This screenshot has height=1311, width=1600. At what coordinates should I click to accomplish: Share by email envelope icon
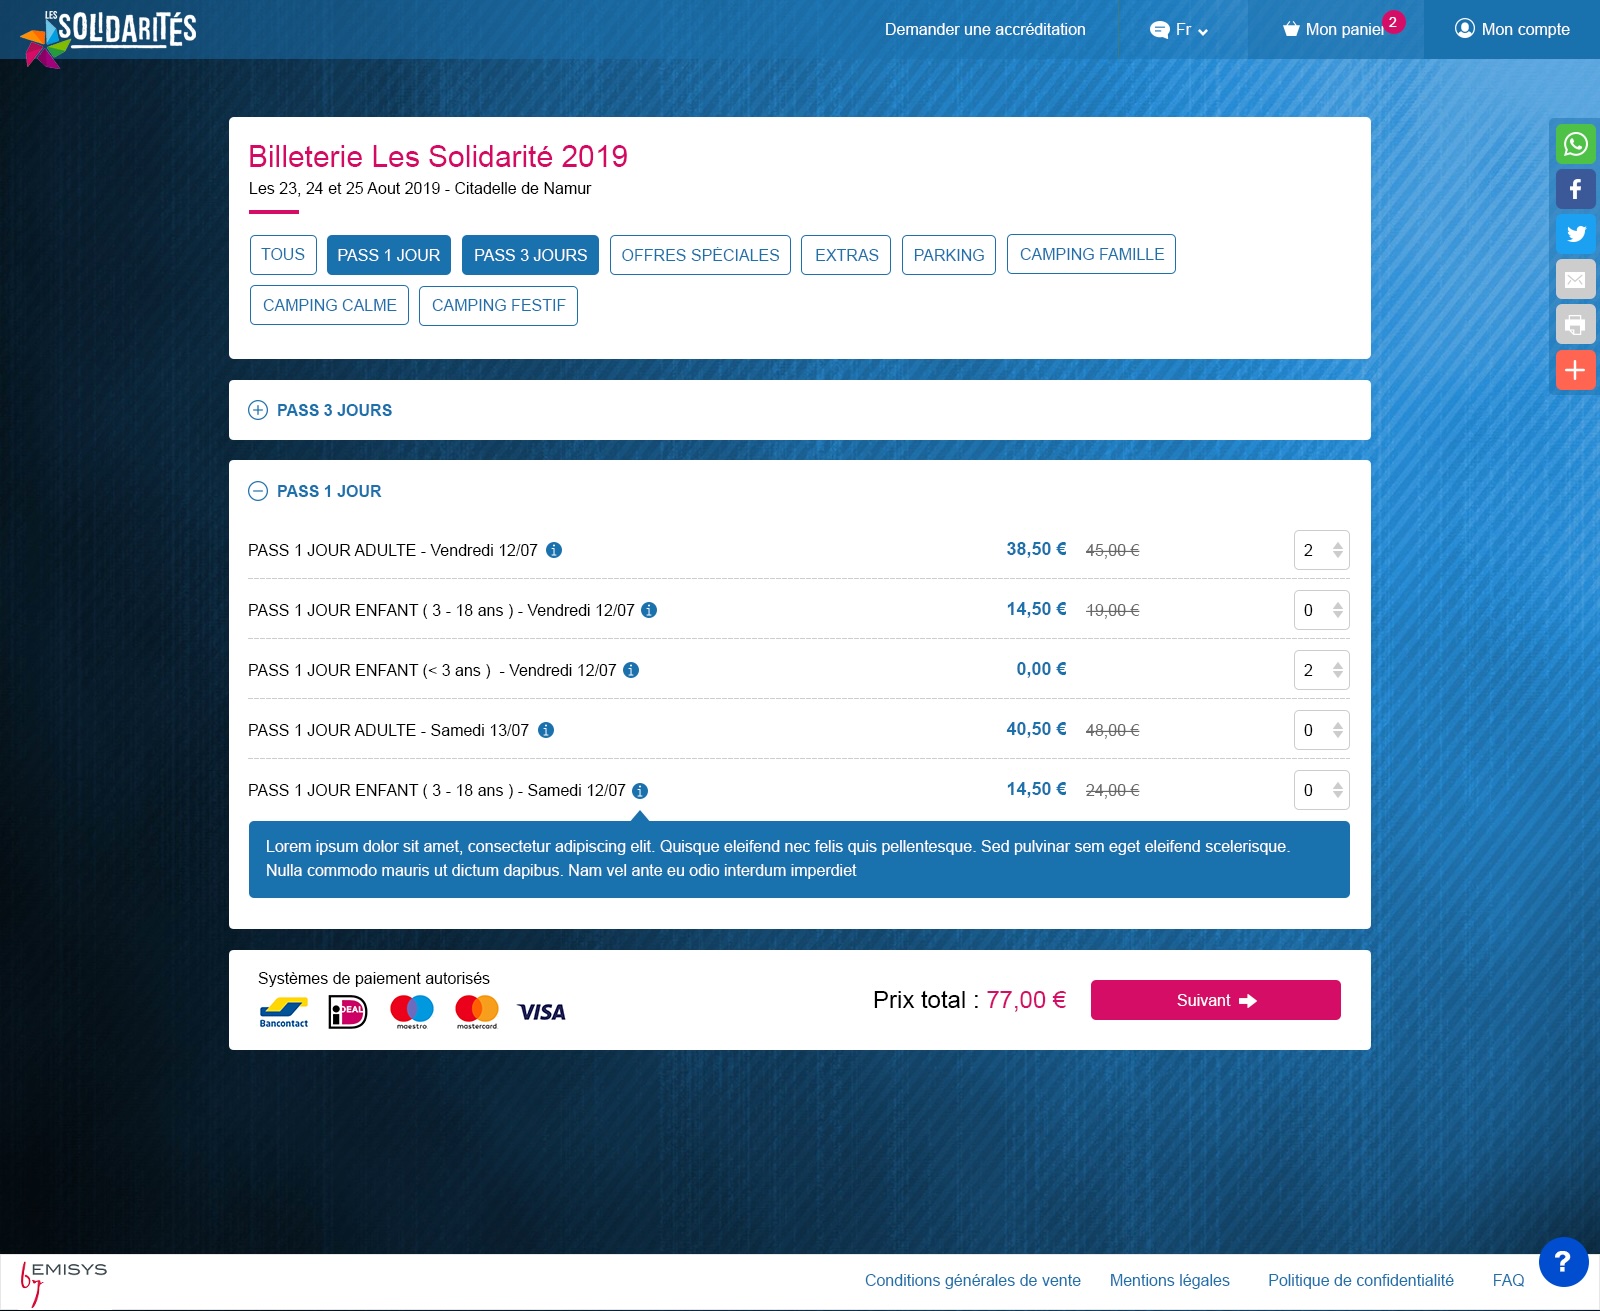(x=1575, y=279)
